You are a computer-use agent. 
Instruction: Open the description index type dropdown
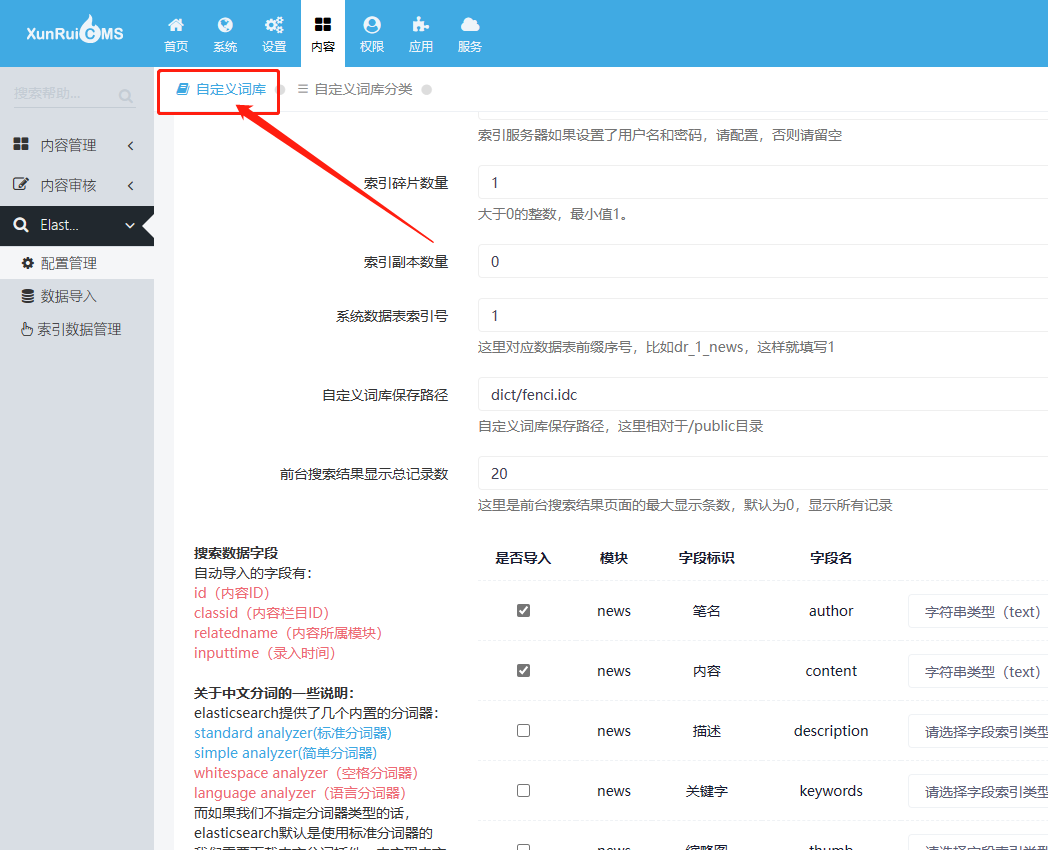click(978, 732)
